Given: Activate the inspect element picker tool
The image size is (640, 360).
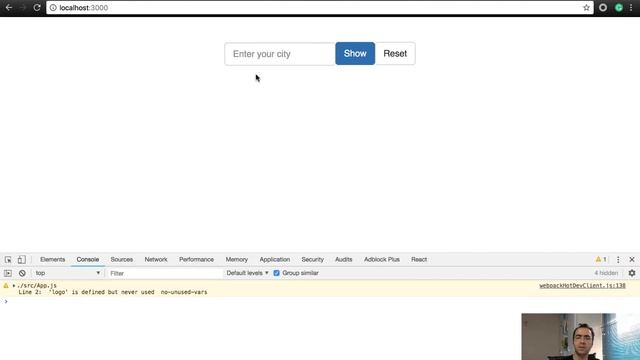Looking at the screenshot, I should 8,260.
